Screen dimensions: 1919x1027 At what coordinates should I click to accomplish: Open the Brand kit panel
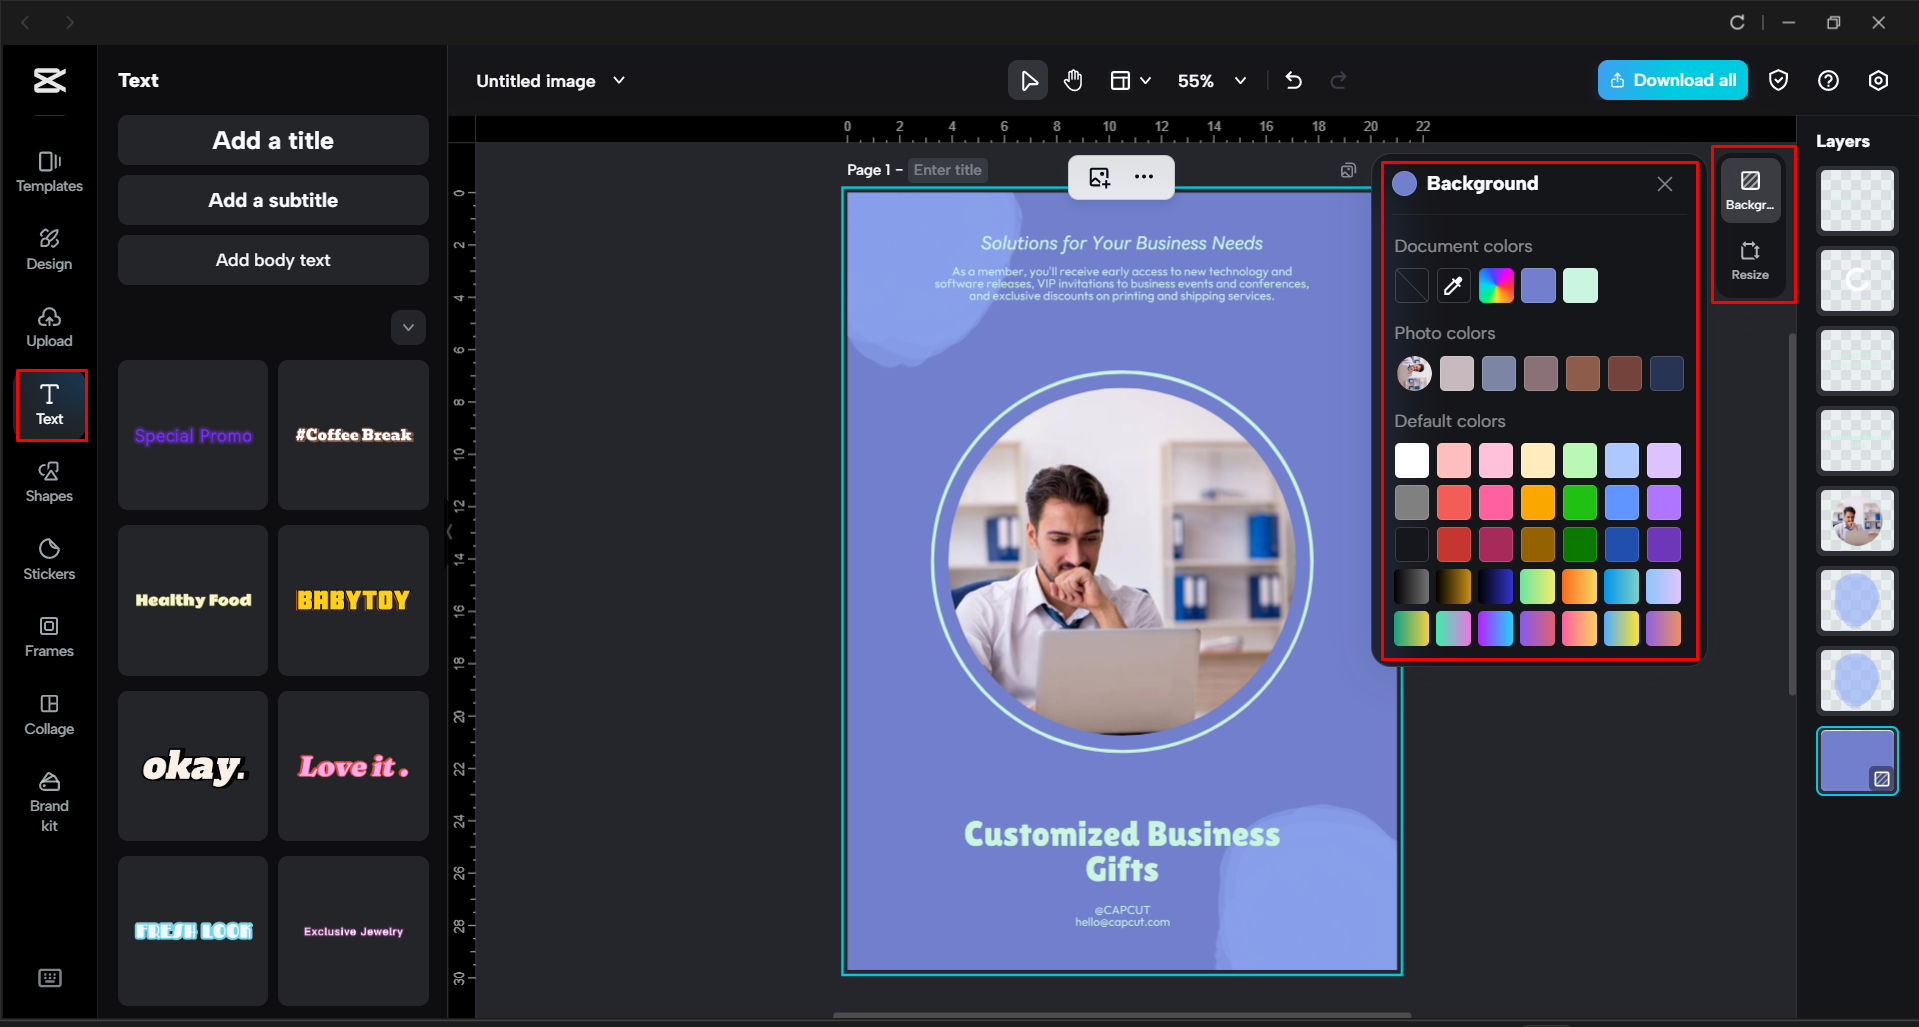(x=48, y=797)
